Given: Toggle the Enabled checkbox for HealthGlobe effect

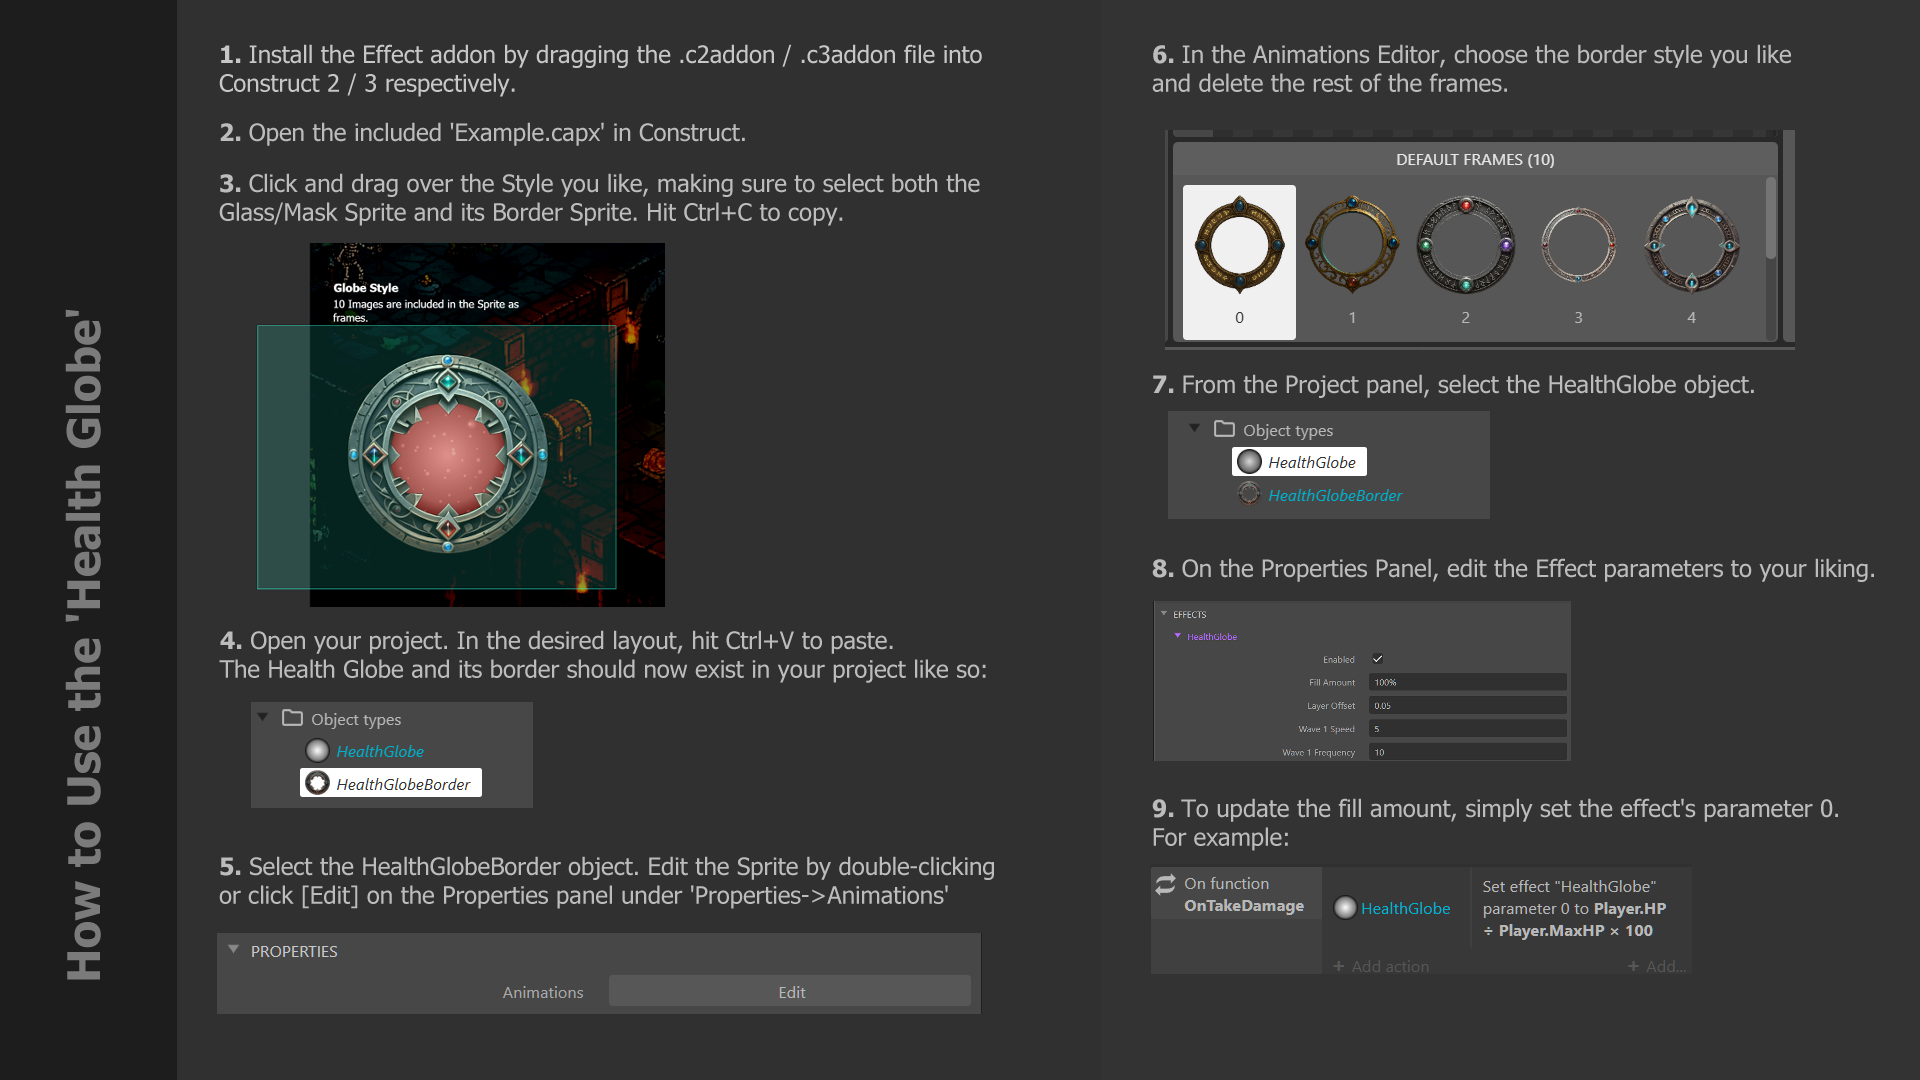Looking at the screenshot, I should coord(1377,659).
